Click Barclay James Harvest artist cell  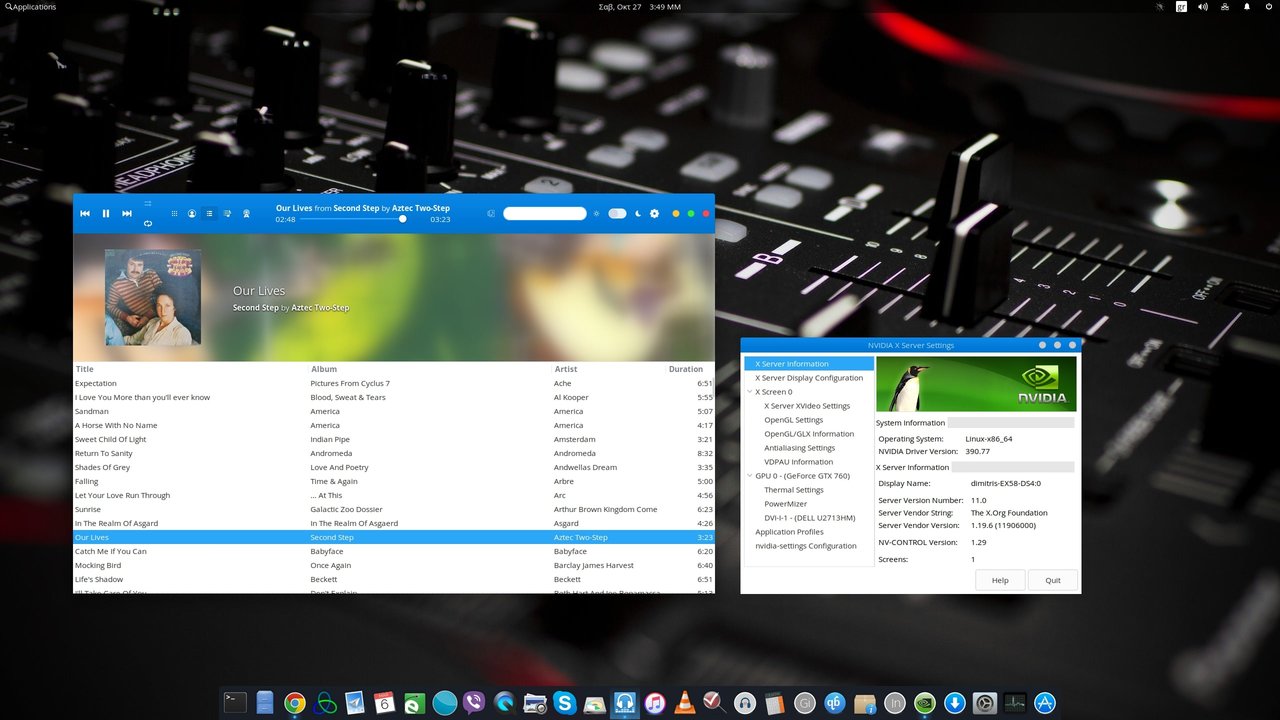594,565
